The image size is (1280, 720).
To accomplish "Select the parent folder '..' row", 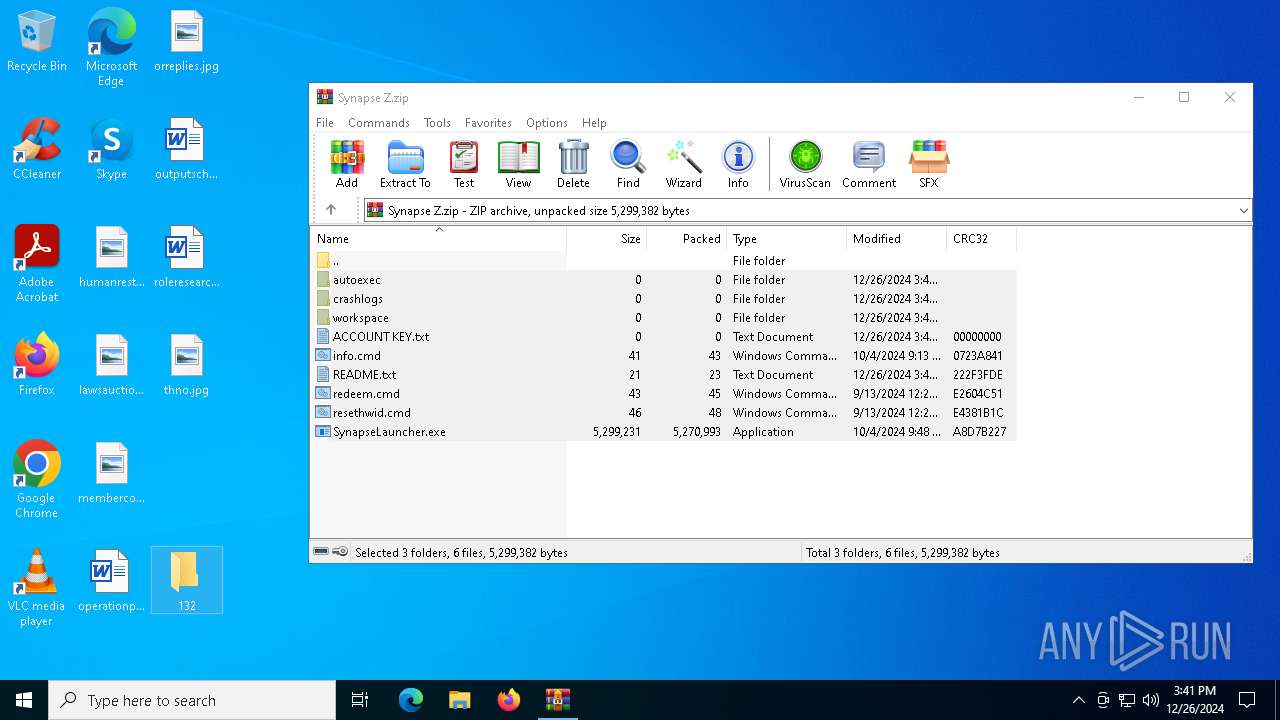I will point(663,261).
